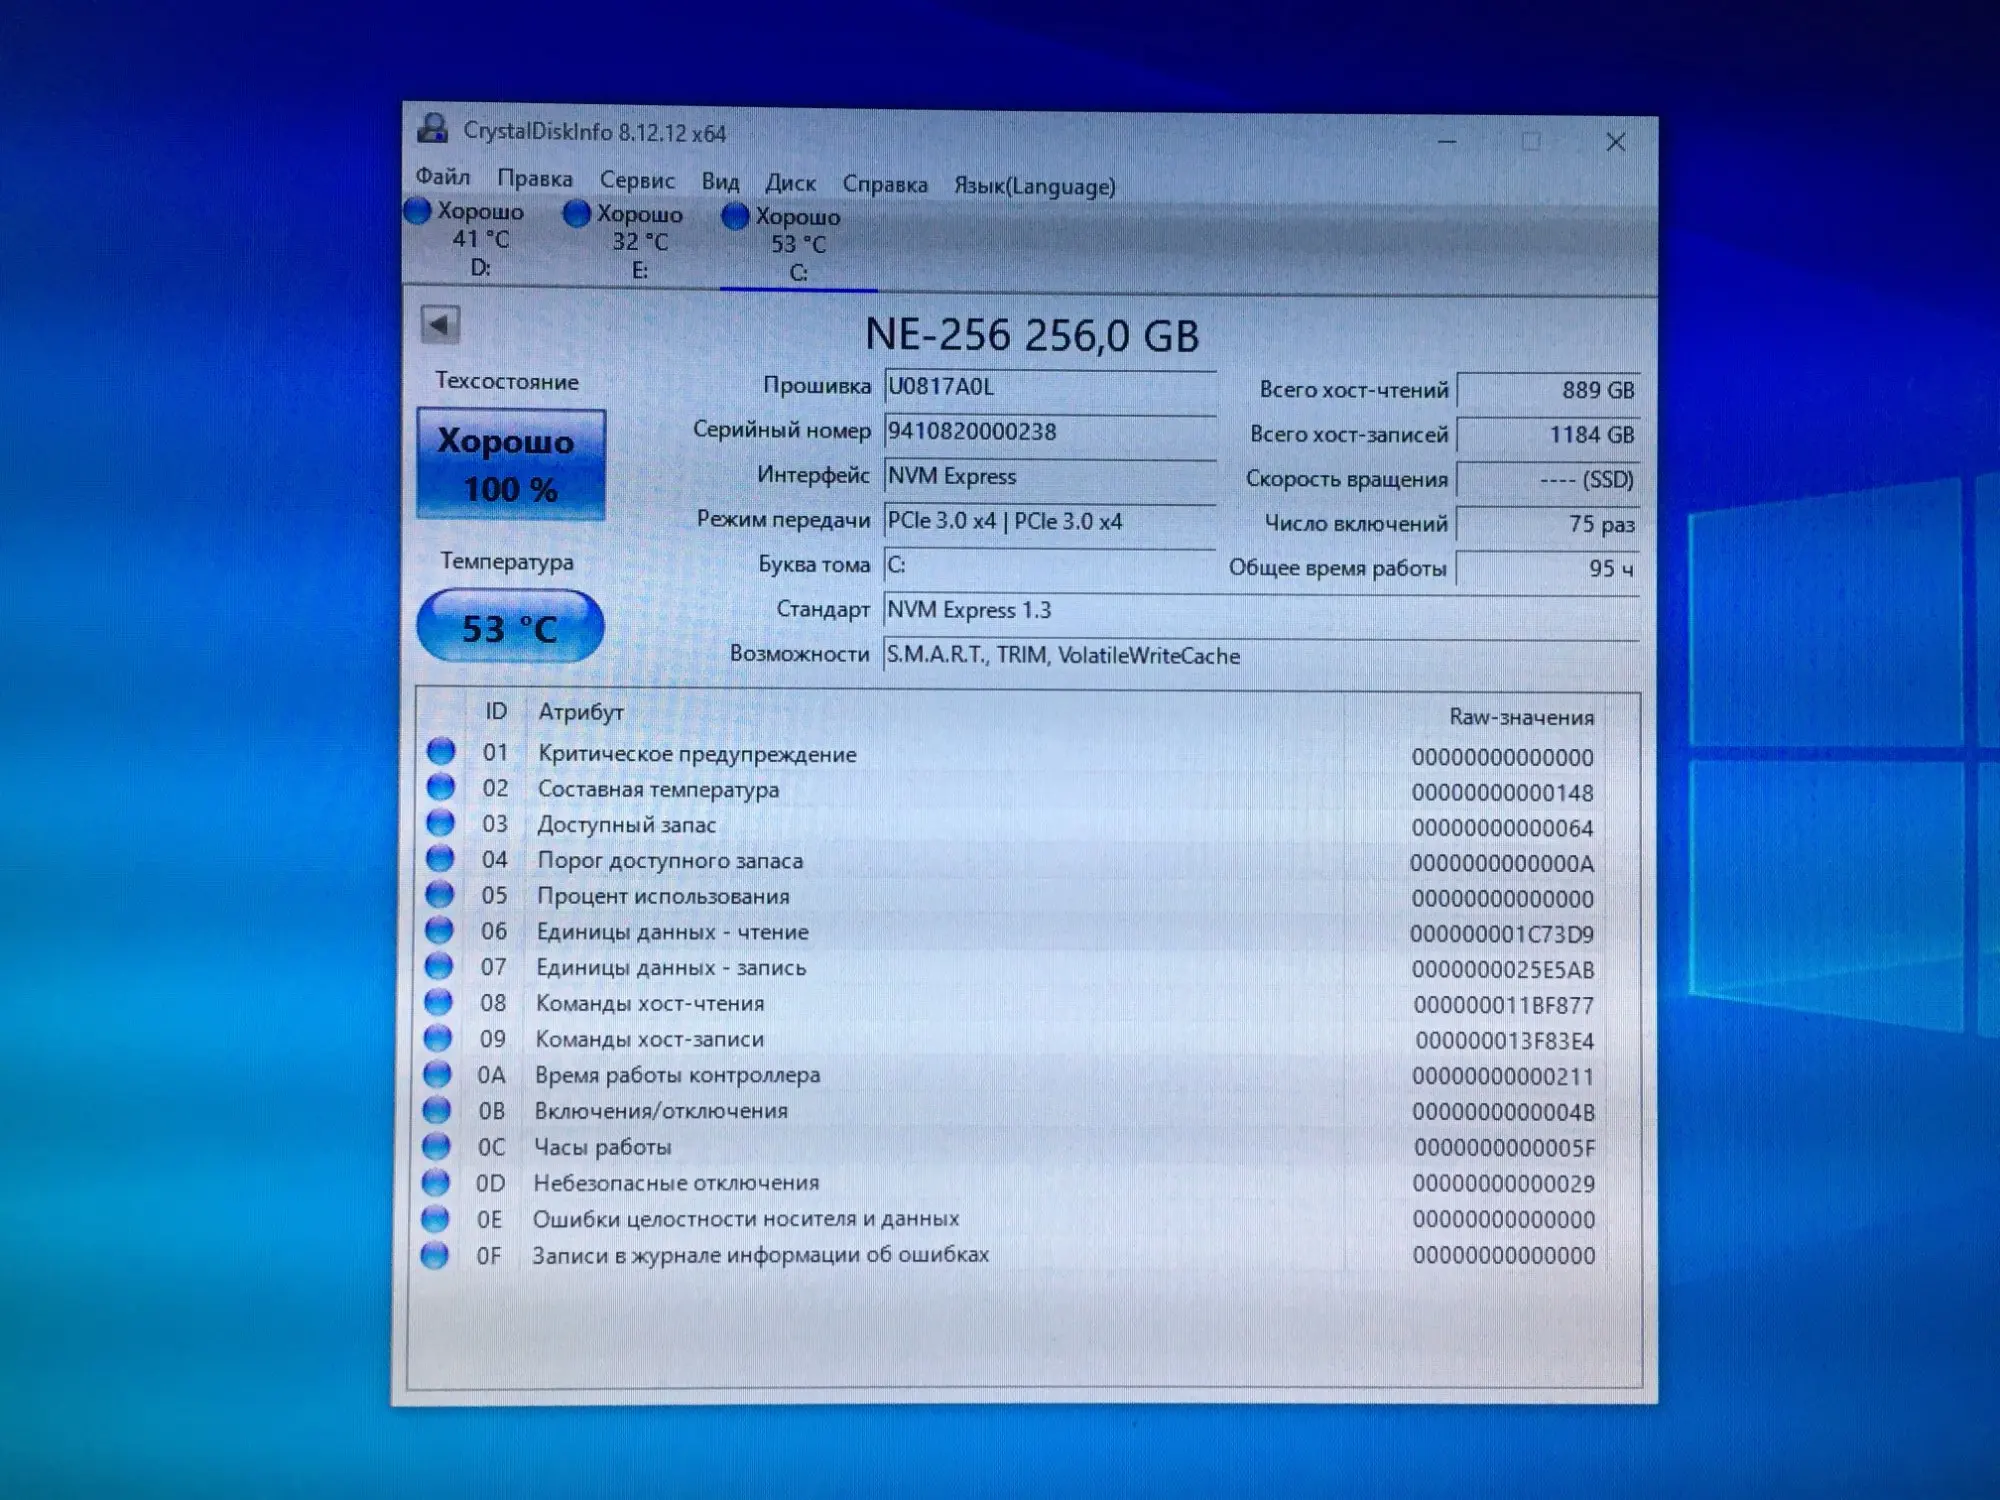The width and height of the screenshot is (2000, 1500).
Task: Click the blue status circle for attribute 05
Action: (x=439, y=894)
